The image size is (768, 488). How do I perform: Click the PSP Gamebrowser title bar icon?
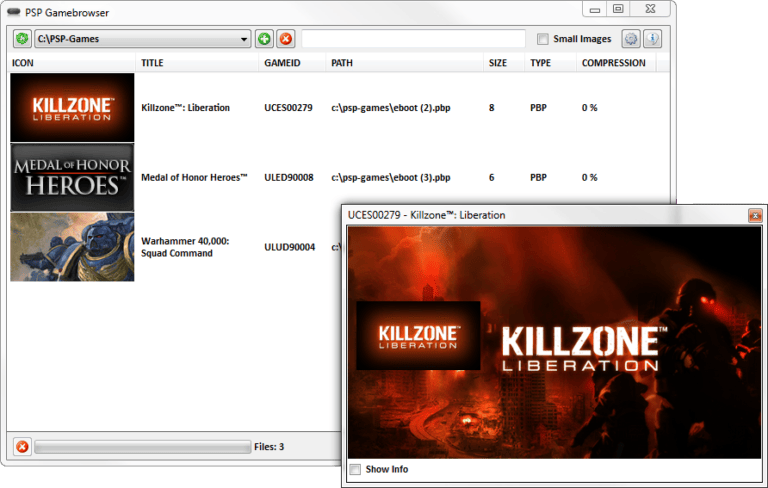click(x=16, y=10)
